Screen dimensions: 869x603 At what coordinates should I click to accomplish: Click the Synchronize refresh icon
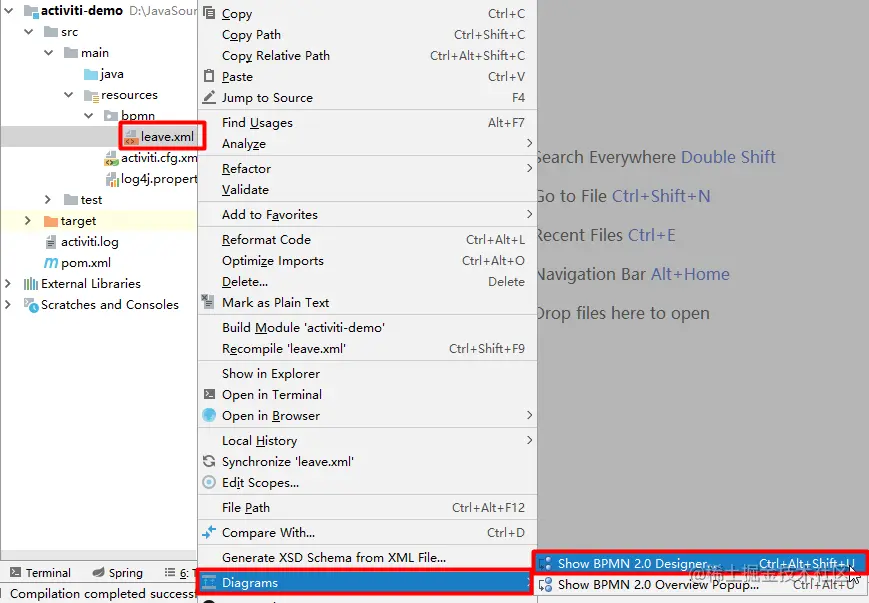click(209, 461)
